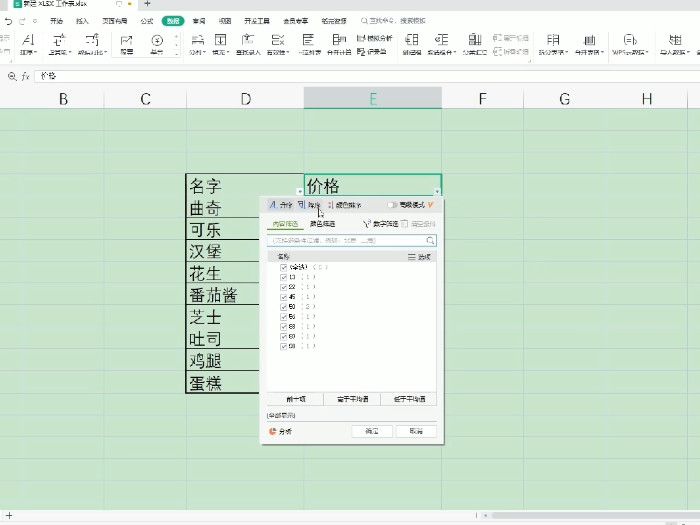Uncheck the value 13 checkbox
The width and height of the screenshot is (700, 525).
pyautogui.click(x=283, y=277)
